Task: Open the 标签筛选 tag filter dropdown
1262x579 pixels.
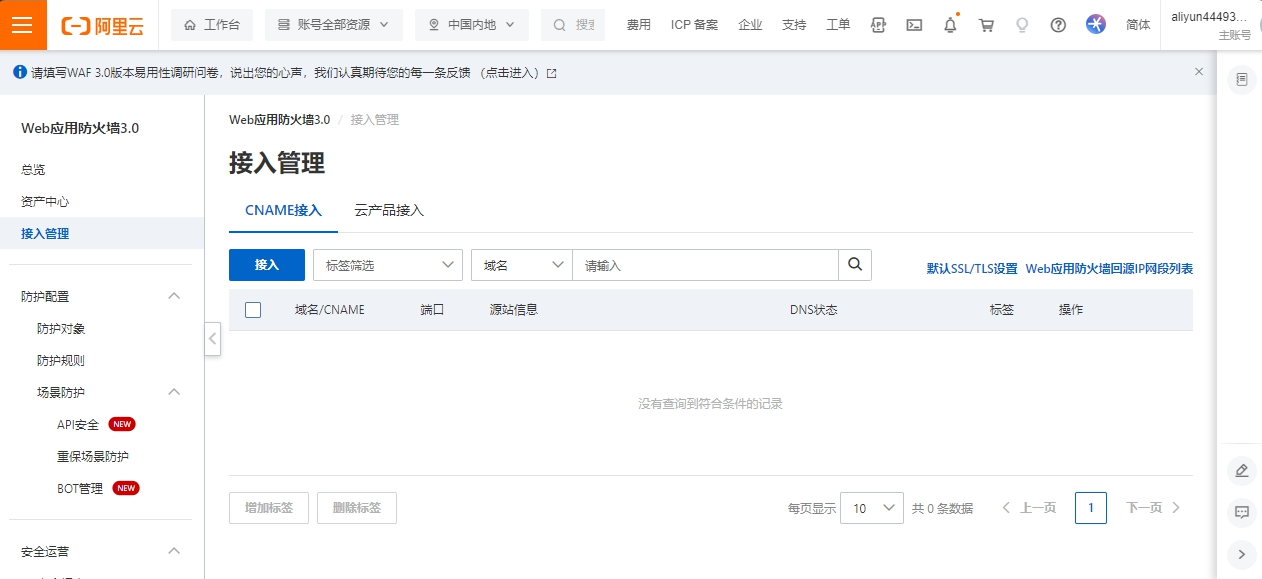Action: 388,265
